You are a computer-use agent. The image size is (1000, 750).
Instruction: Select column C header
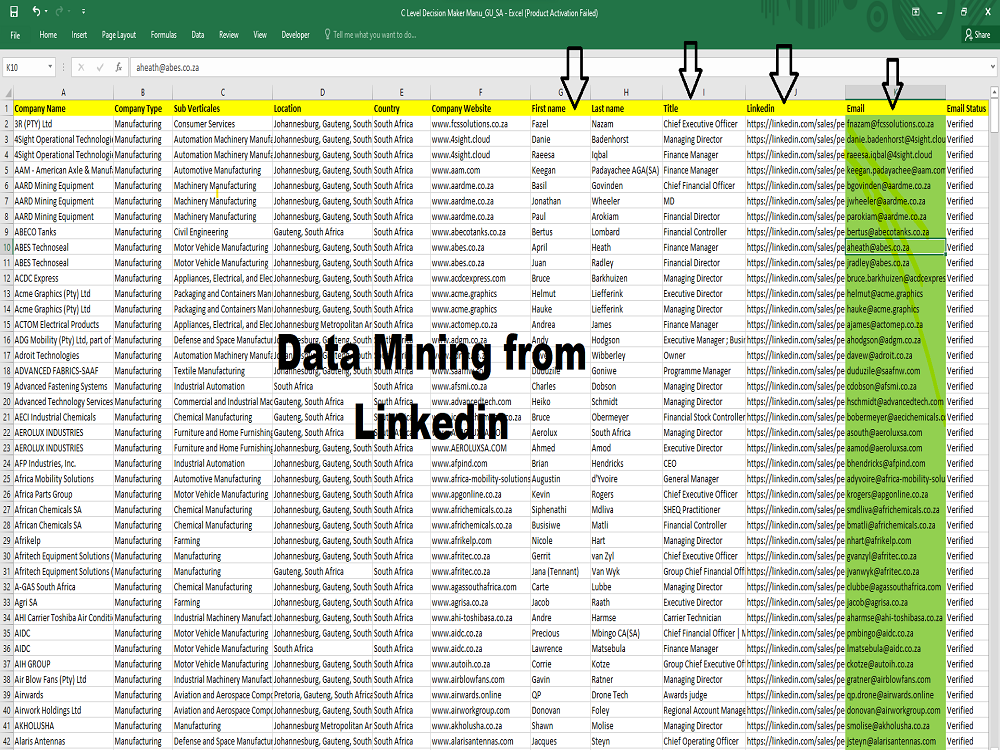222,92
